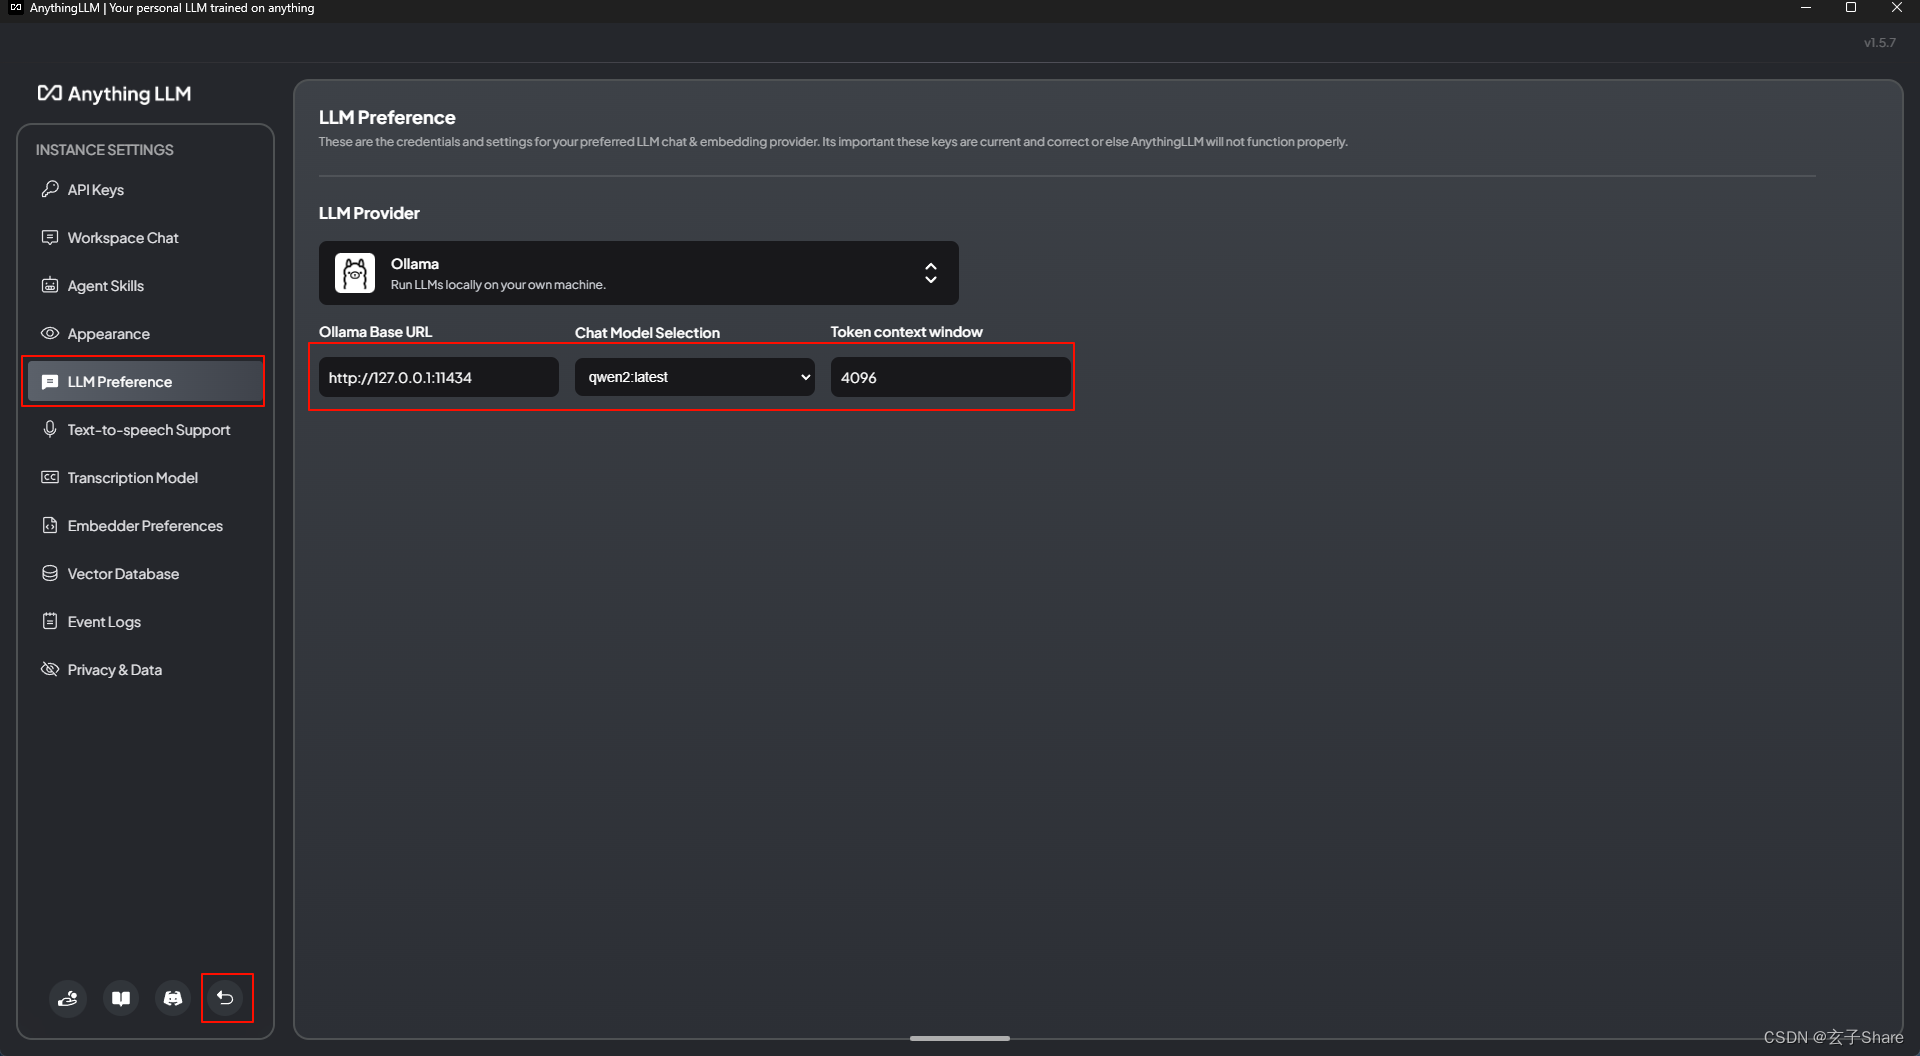Screen dimensions: 1920x1056
Task: Click the Token context window label
Action: (906, 332)
